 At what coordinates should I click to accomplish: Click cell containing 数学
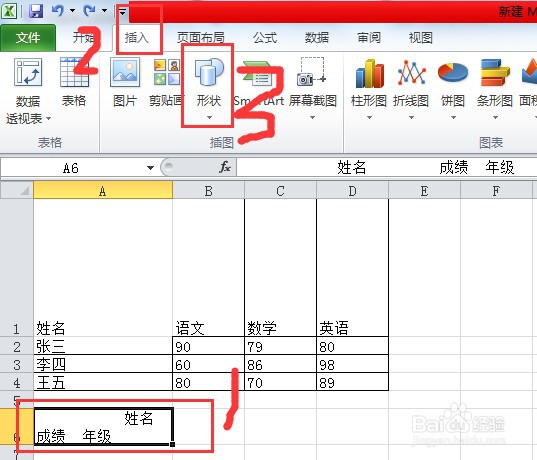(x=280, y=268)
